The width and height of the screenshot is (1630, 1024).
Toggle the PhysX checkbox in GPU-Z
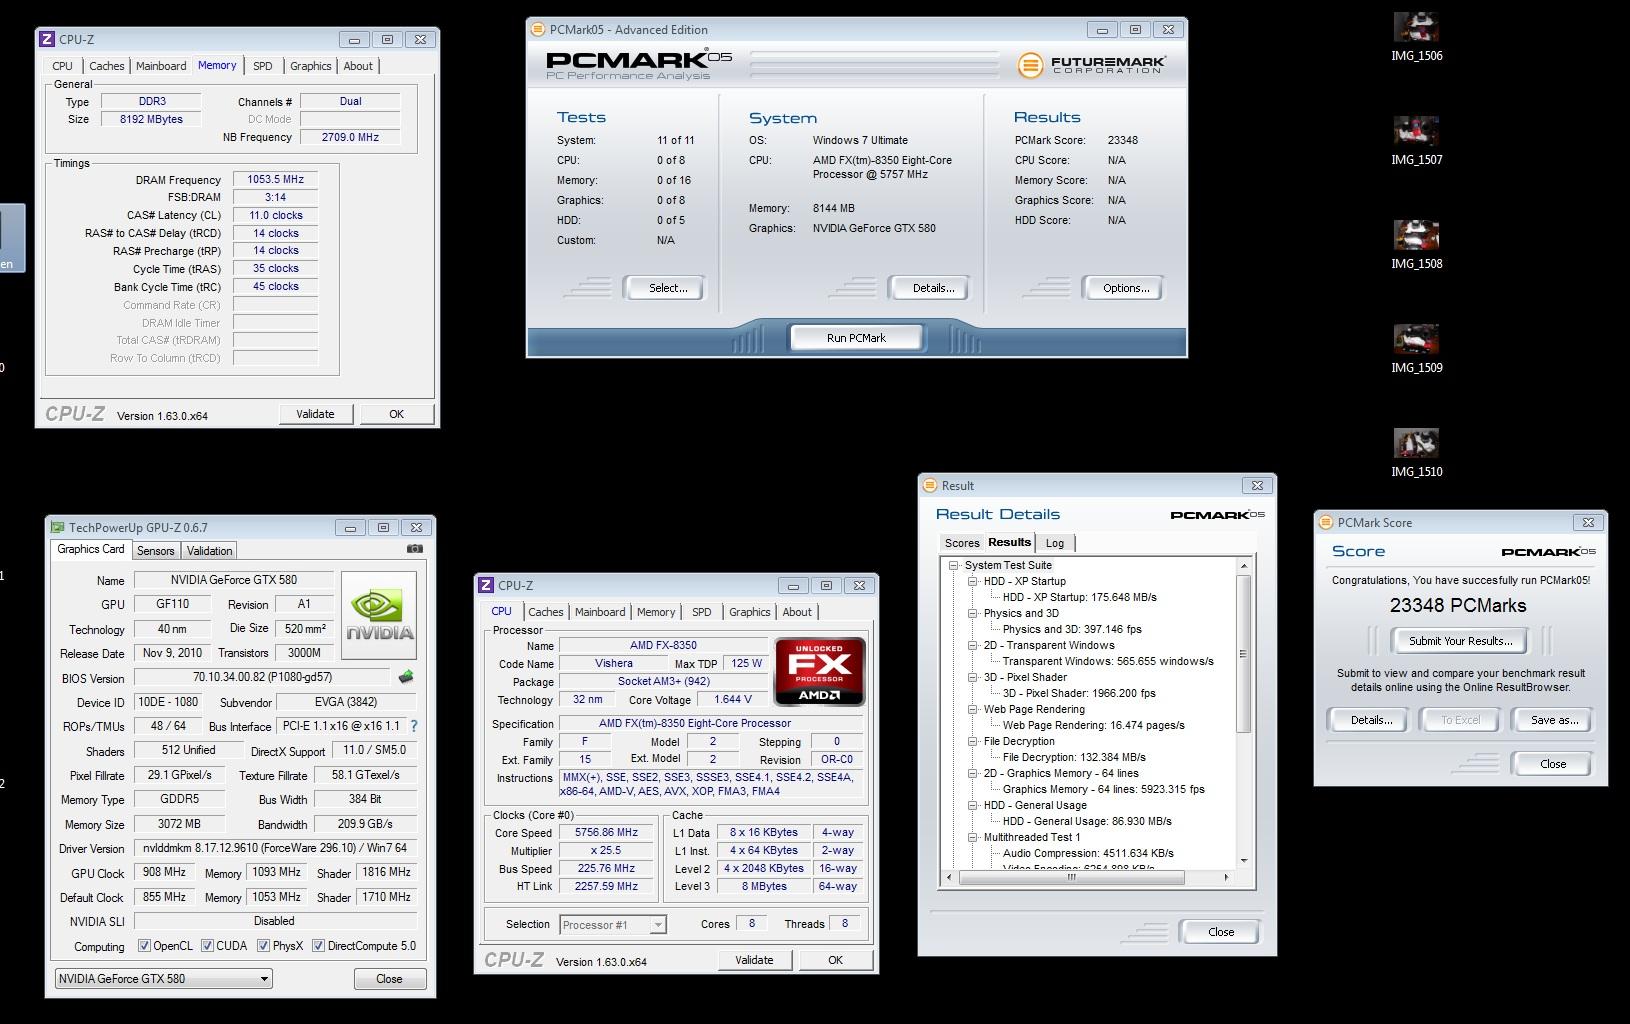point(263,946)
